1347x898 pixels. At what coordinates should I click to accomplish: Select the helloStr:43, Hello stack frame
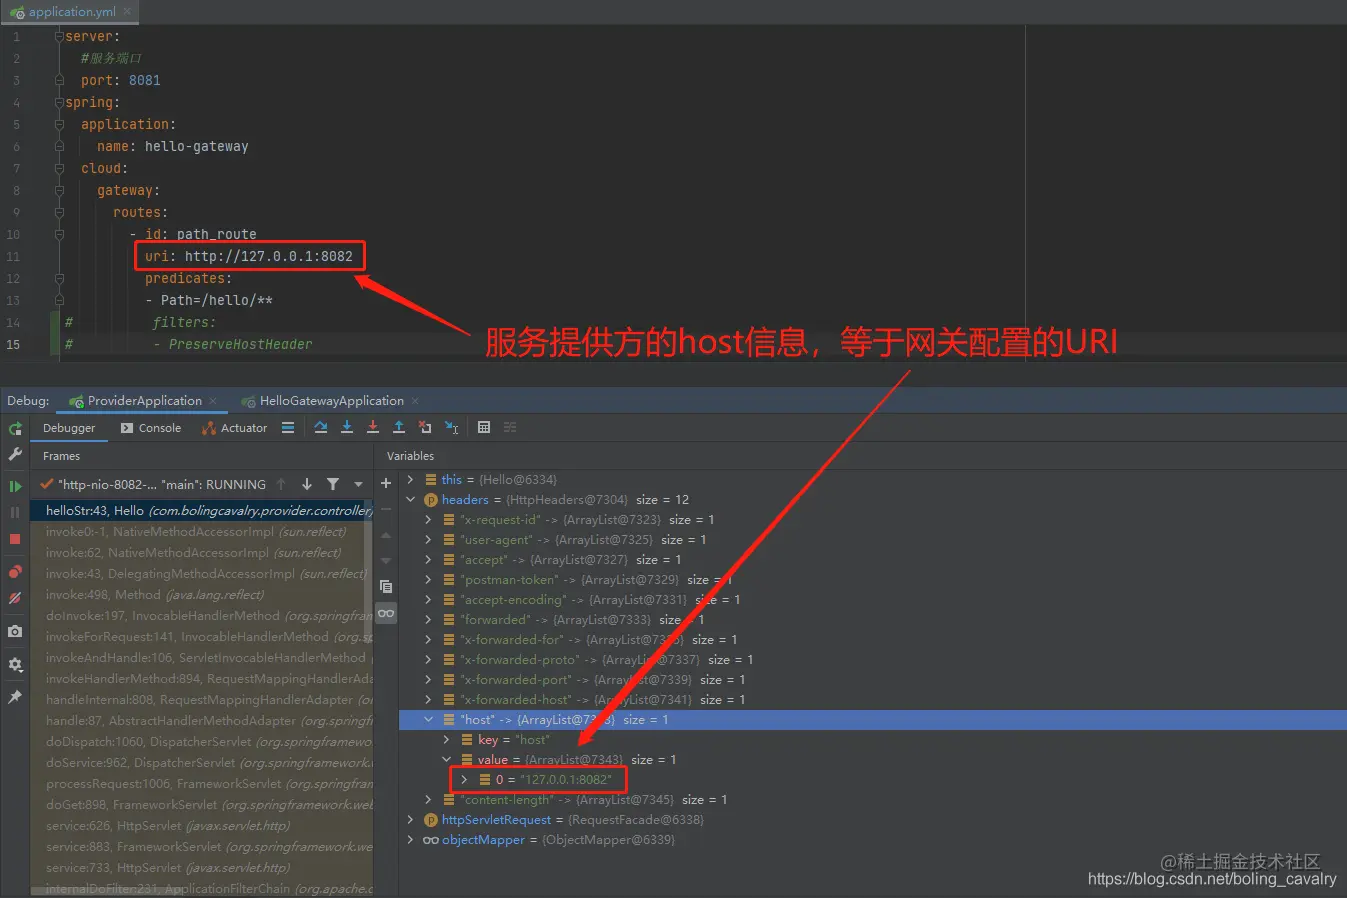[202, 510]
